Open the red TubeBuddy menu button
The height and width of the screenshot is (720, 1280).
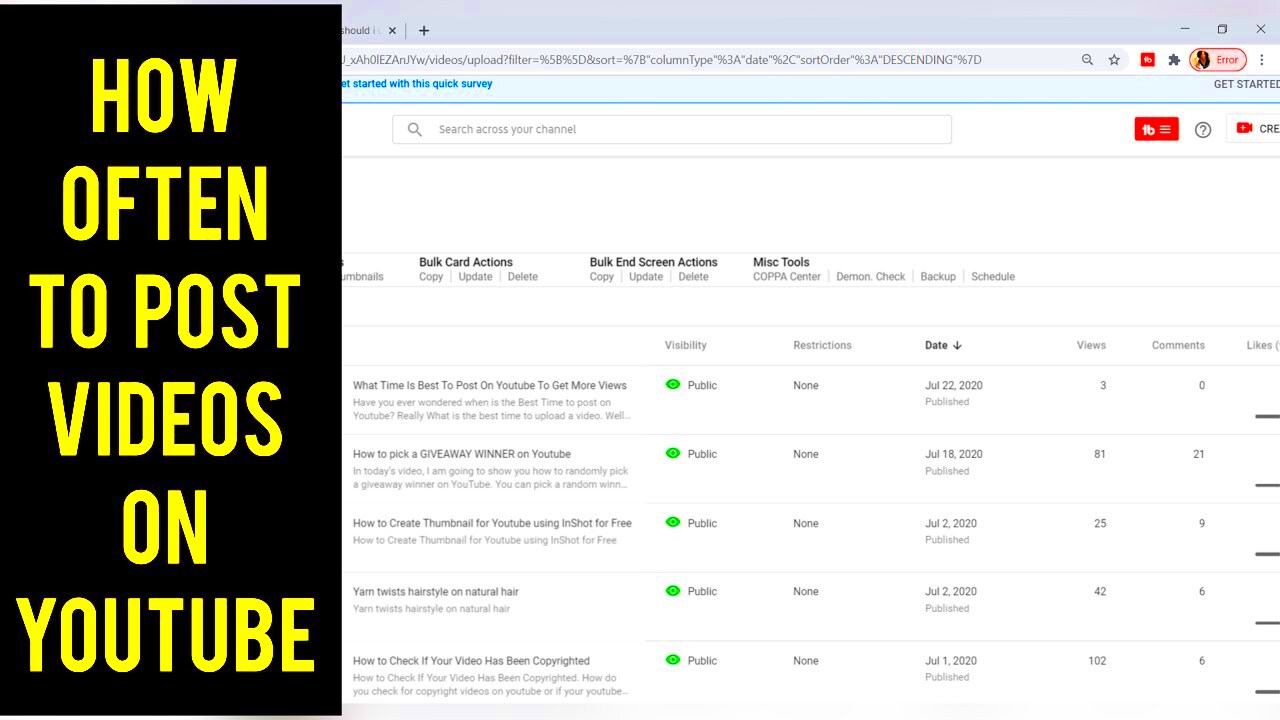1157,129
